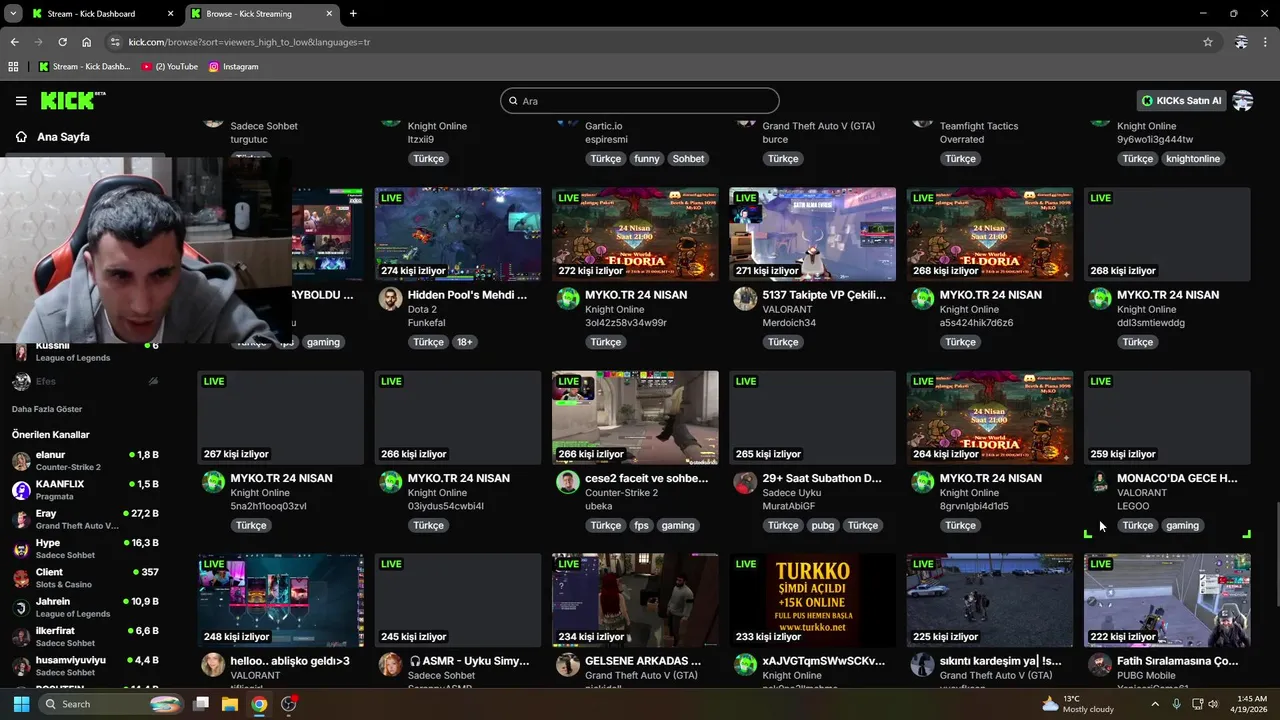Reload the page in Chrome
The width and height of the screenshot is (1280, 720).
[x=62, y=42]
